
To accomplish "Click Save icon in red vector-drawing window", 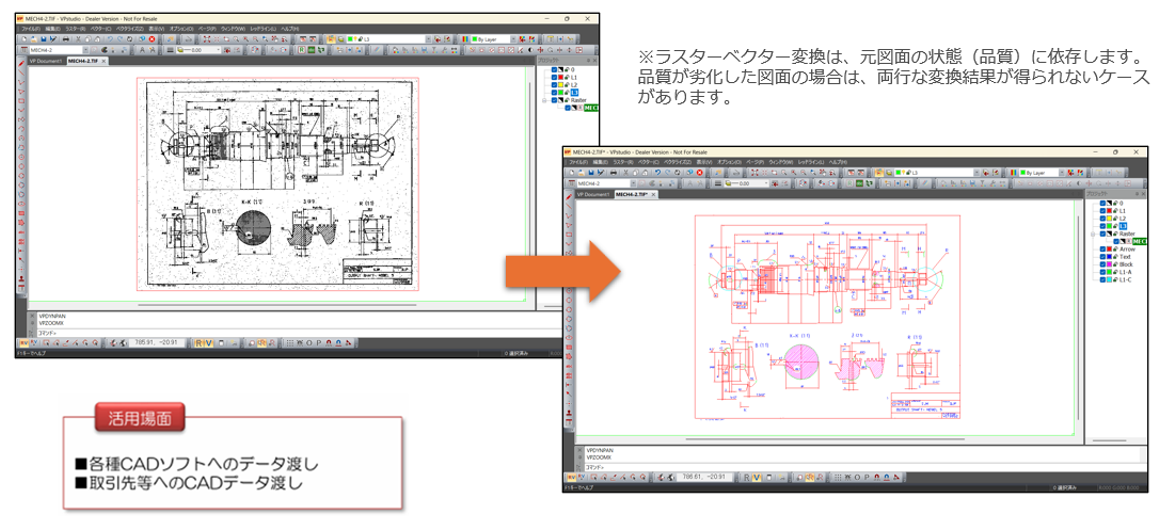I will (591, 173).
